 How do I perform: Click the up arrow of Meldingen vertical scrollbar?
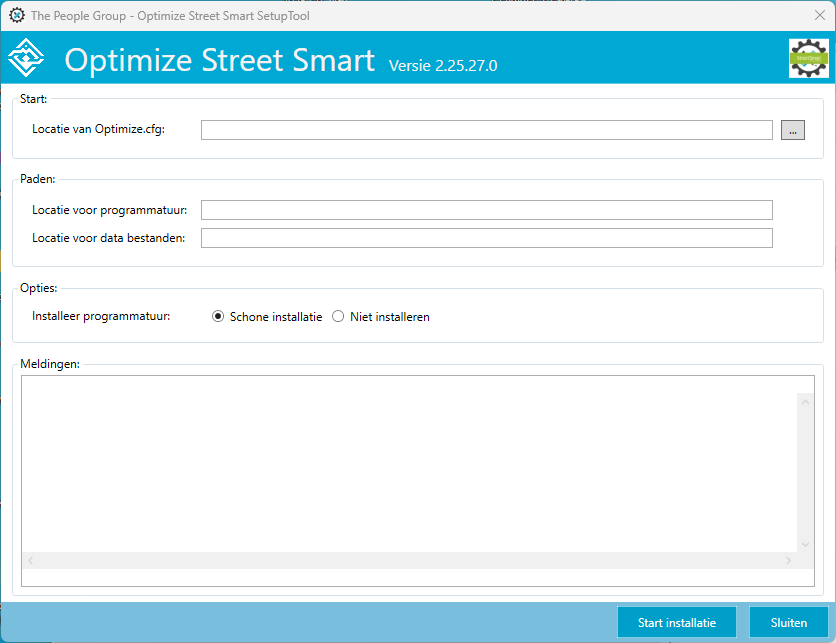click(805, 402)
